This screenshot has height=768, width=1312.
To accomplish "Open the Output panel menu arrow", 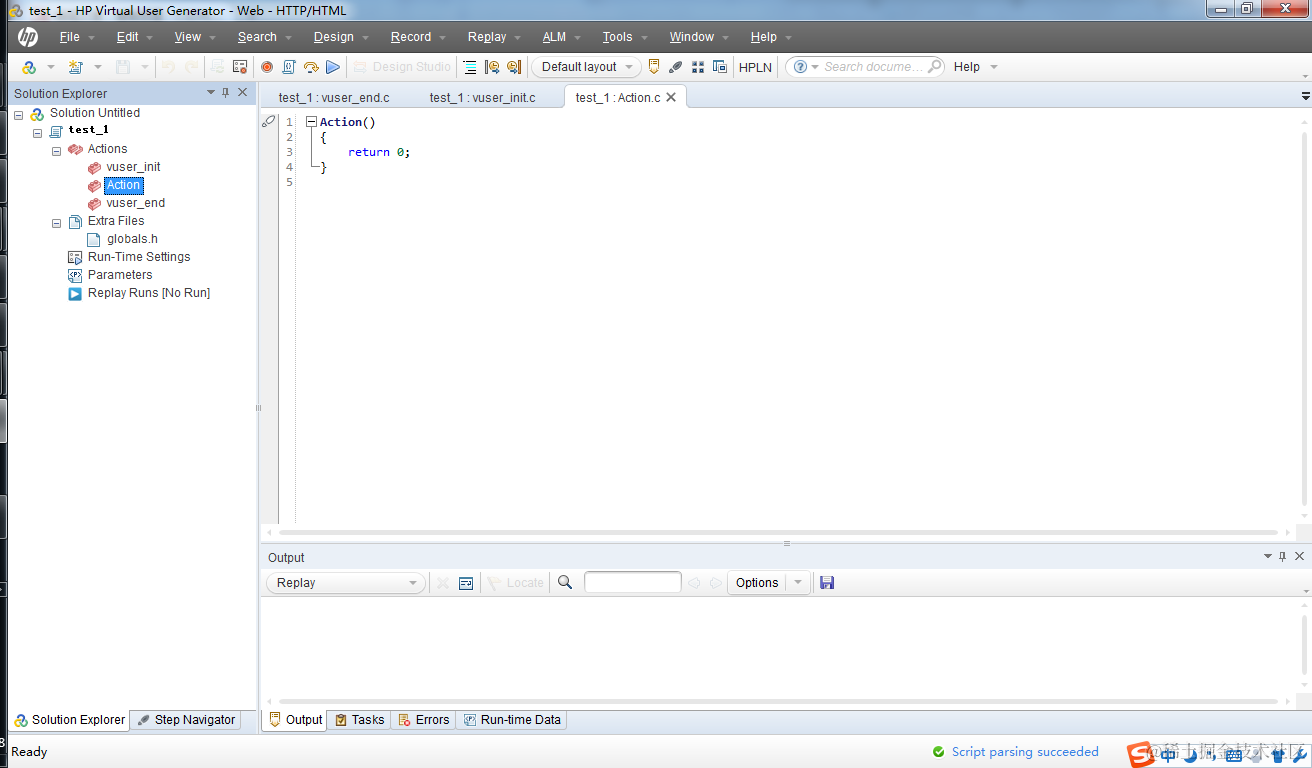I will pyautogui.click(x=1268, y=556).
